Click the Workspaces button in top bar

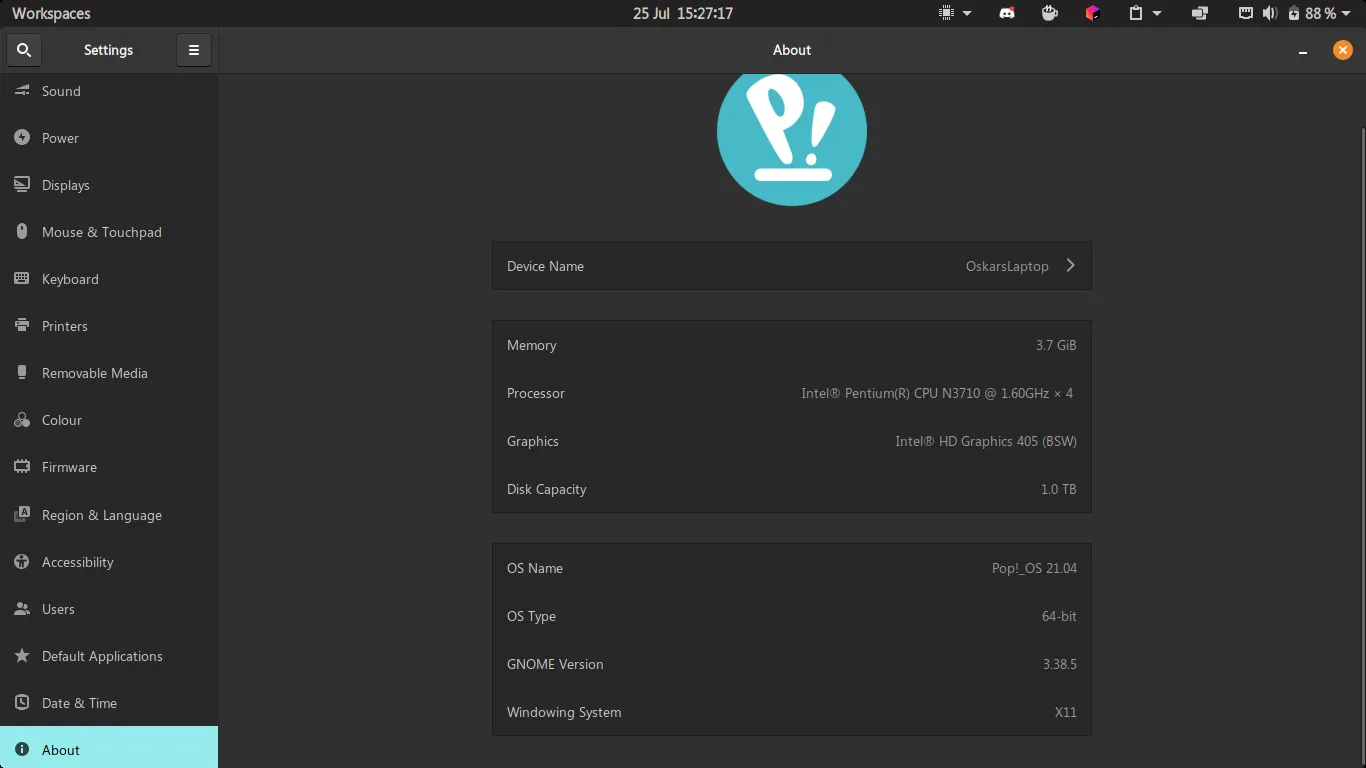pos(51,13)
